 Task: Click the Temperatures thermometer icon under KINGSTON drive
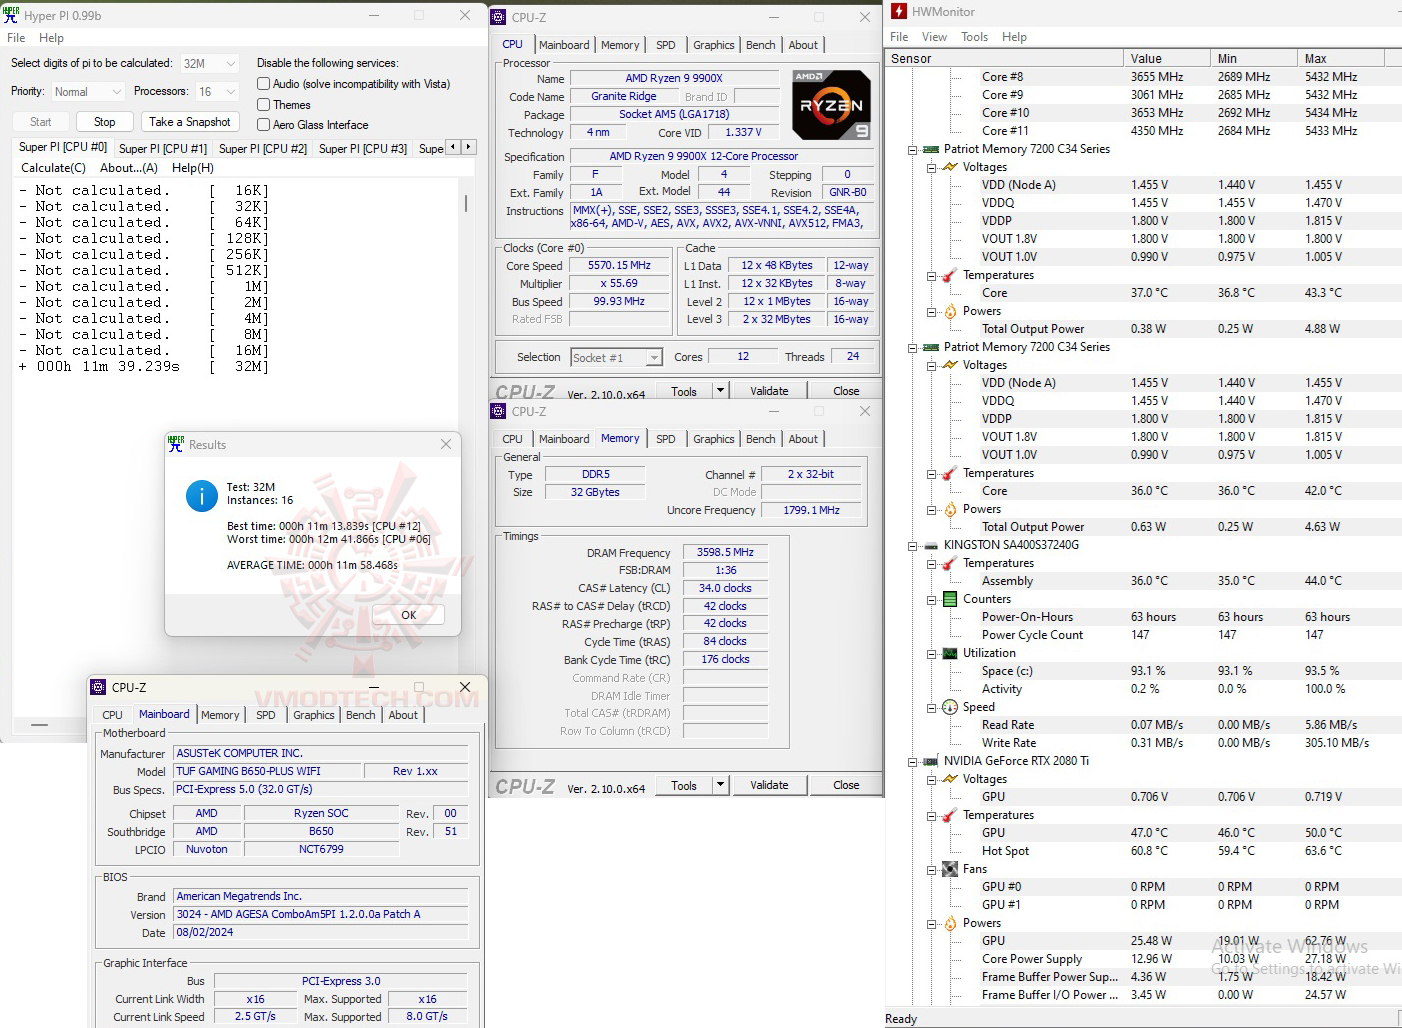pos(950,563)
